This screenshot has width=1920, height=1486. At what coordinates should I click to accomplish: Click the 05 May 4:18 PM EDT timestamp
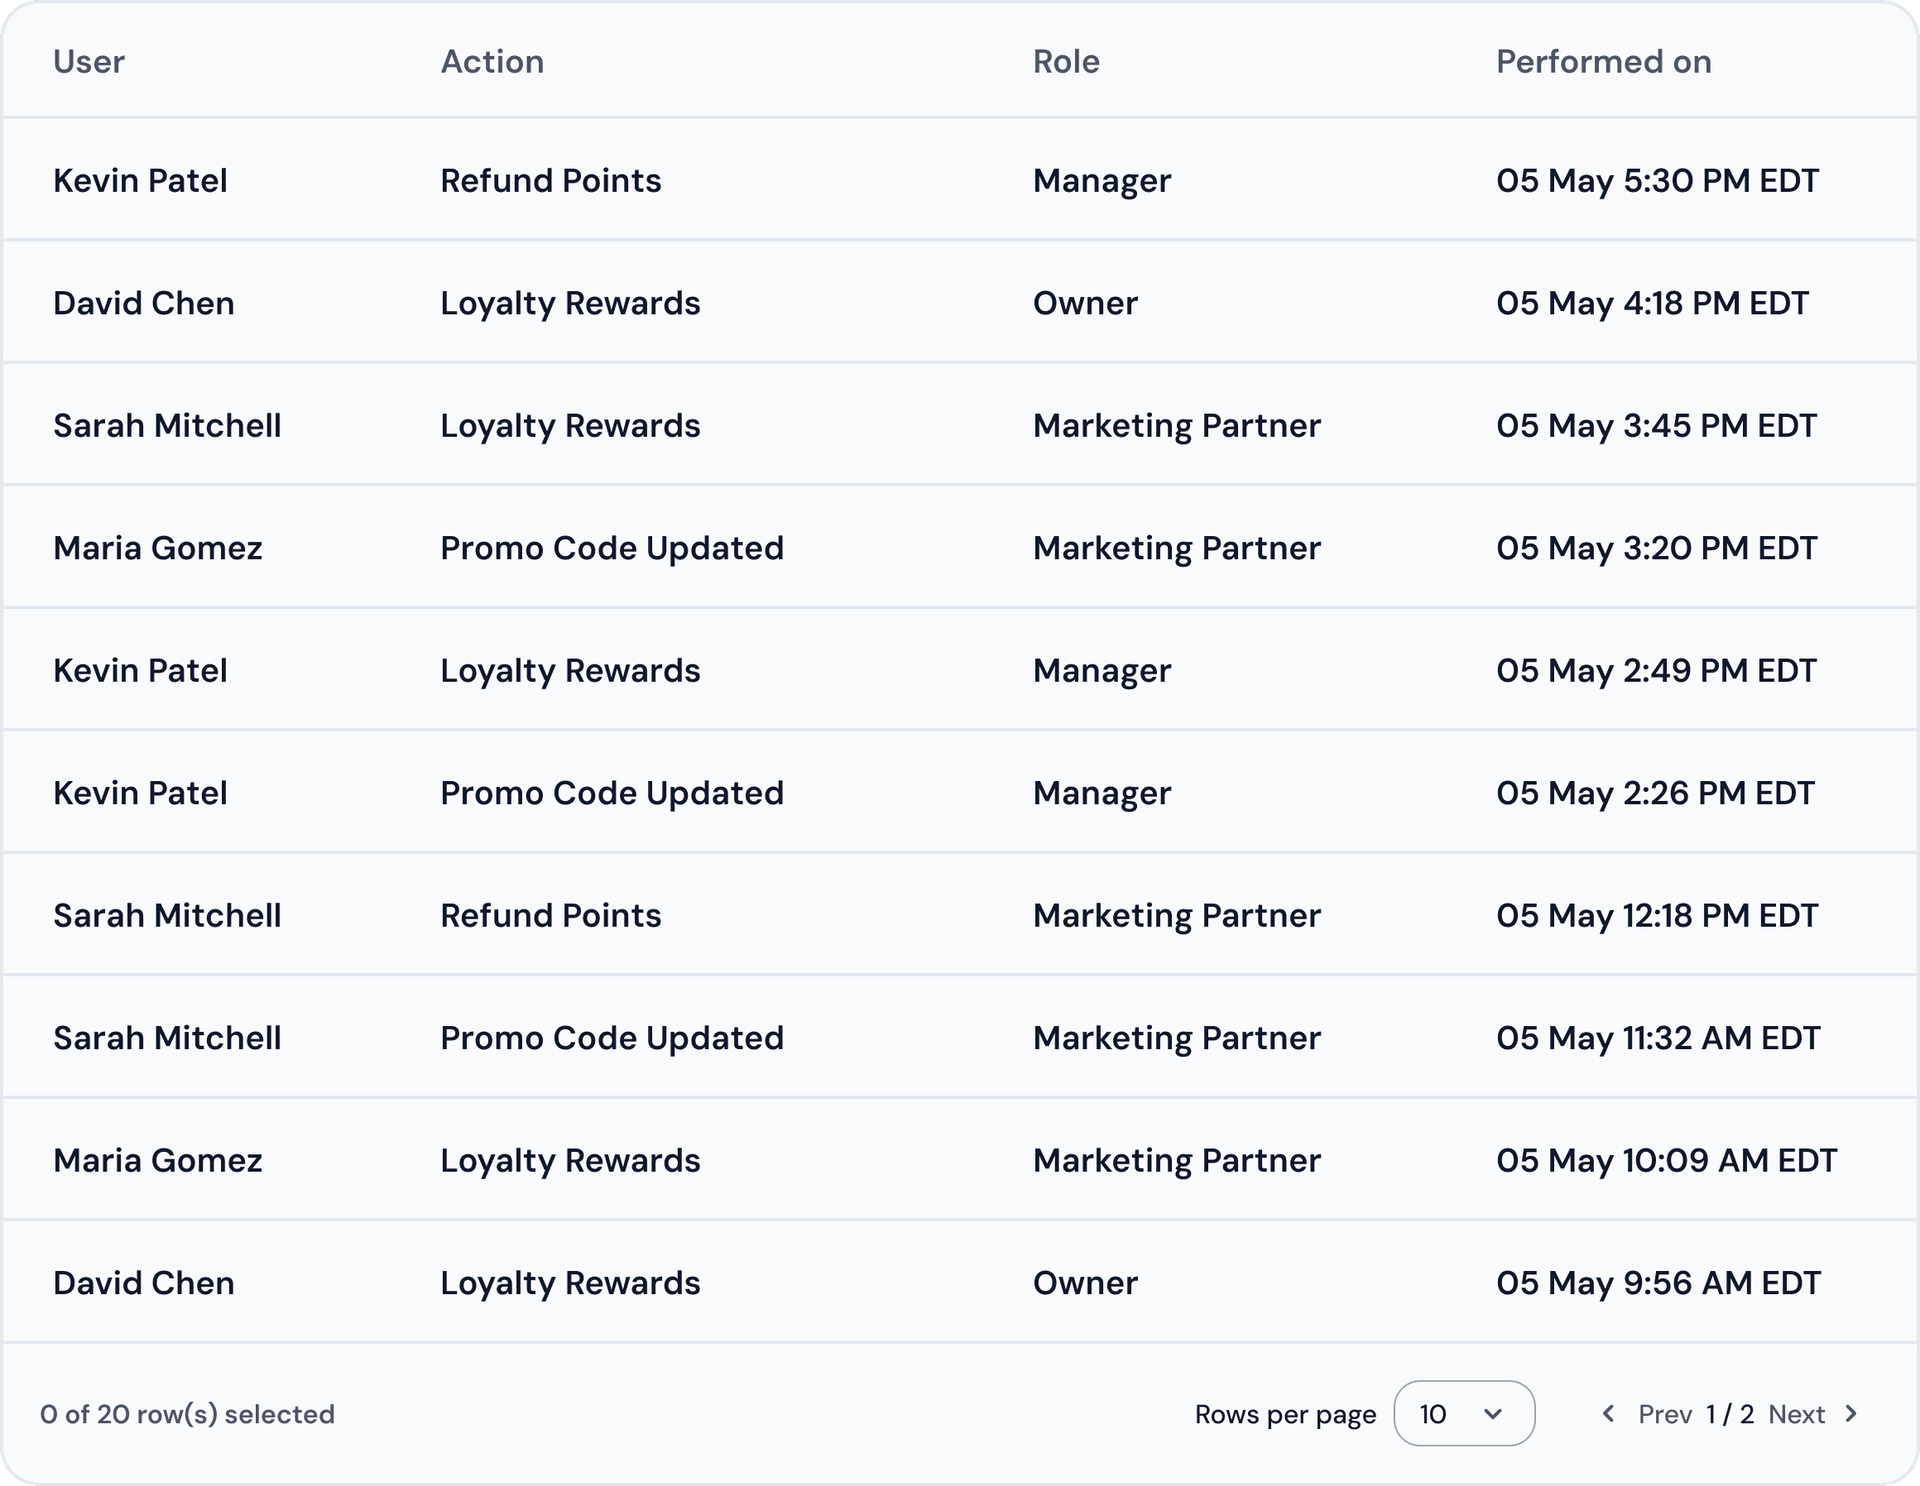1653,303
